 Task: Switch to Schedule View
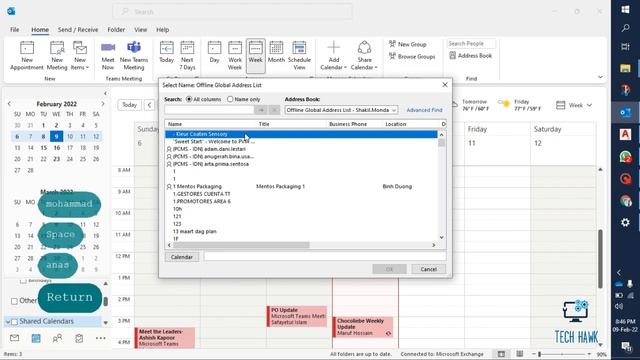[299, 56]
